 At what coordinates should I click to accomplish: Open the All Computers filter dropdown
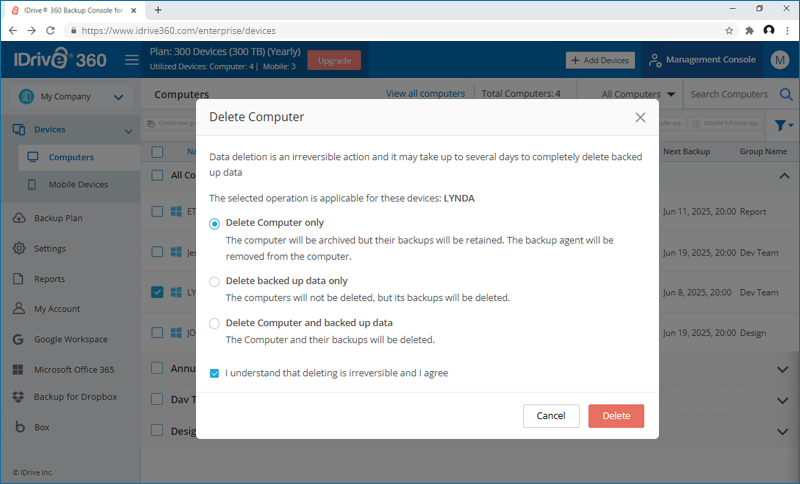tap(638, 94)
